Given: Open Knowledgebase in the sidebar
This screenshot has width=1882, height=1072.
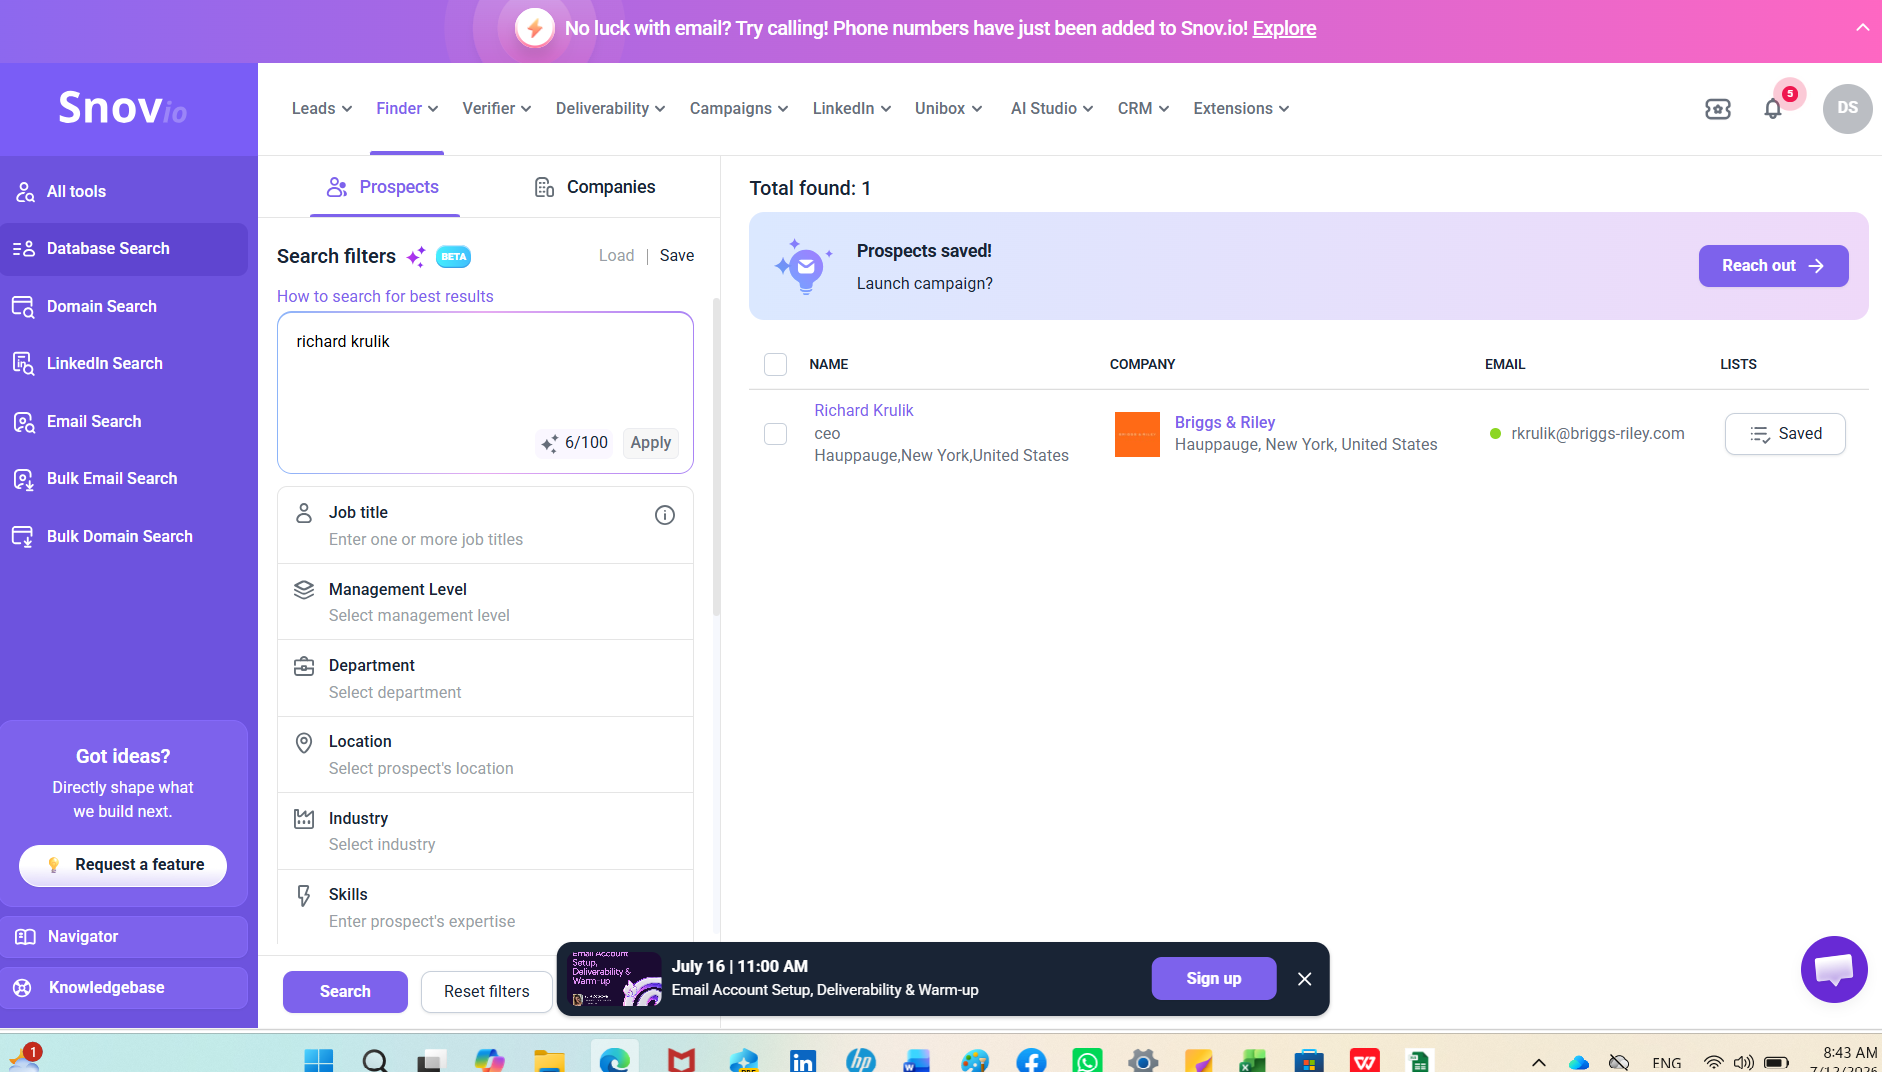Looking at the screenshot, I should tap(124, 987).
